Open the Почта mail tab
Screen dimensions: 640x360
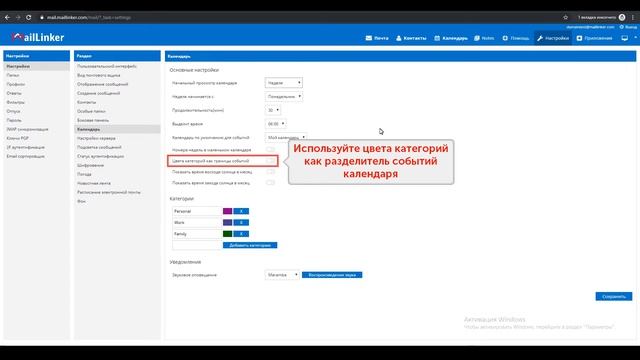point(377,38)
